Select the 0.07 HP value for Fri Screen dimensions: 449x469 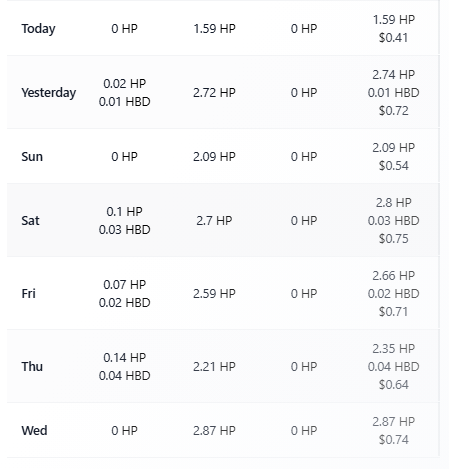(125, 285)
